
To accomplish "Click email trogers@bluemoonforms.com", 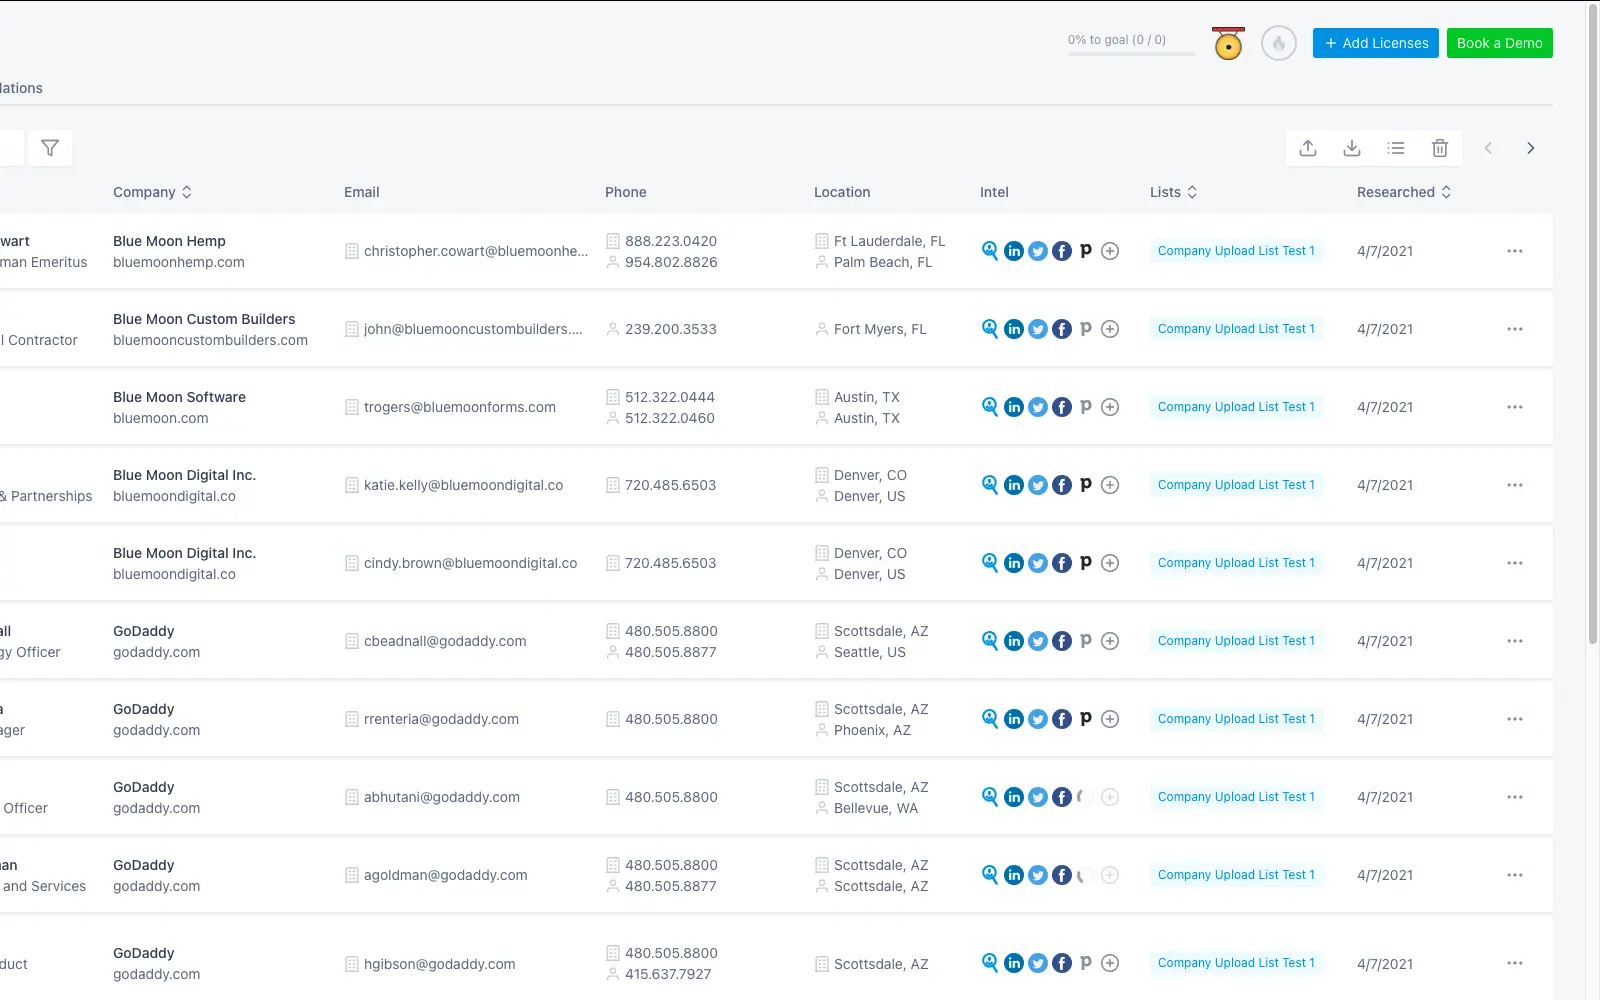I will pos(460,407).
